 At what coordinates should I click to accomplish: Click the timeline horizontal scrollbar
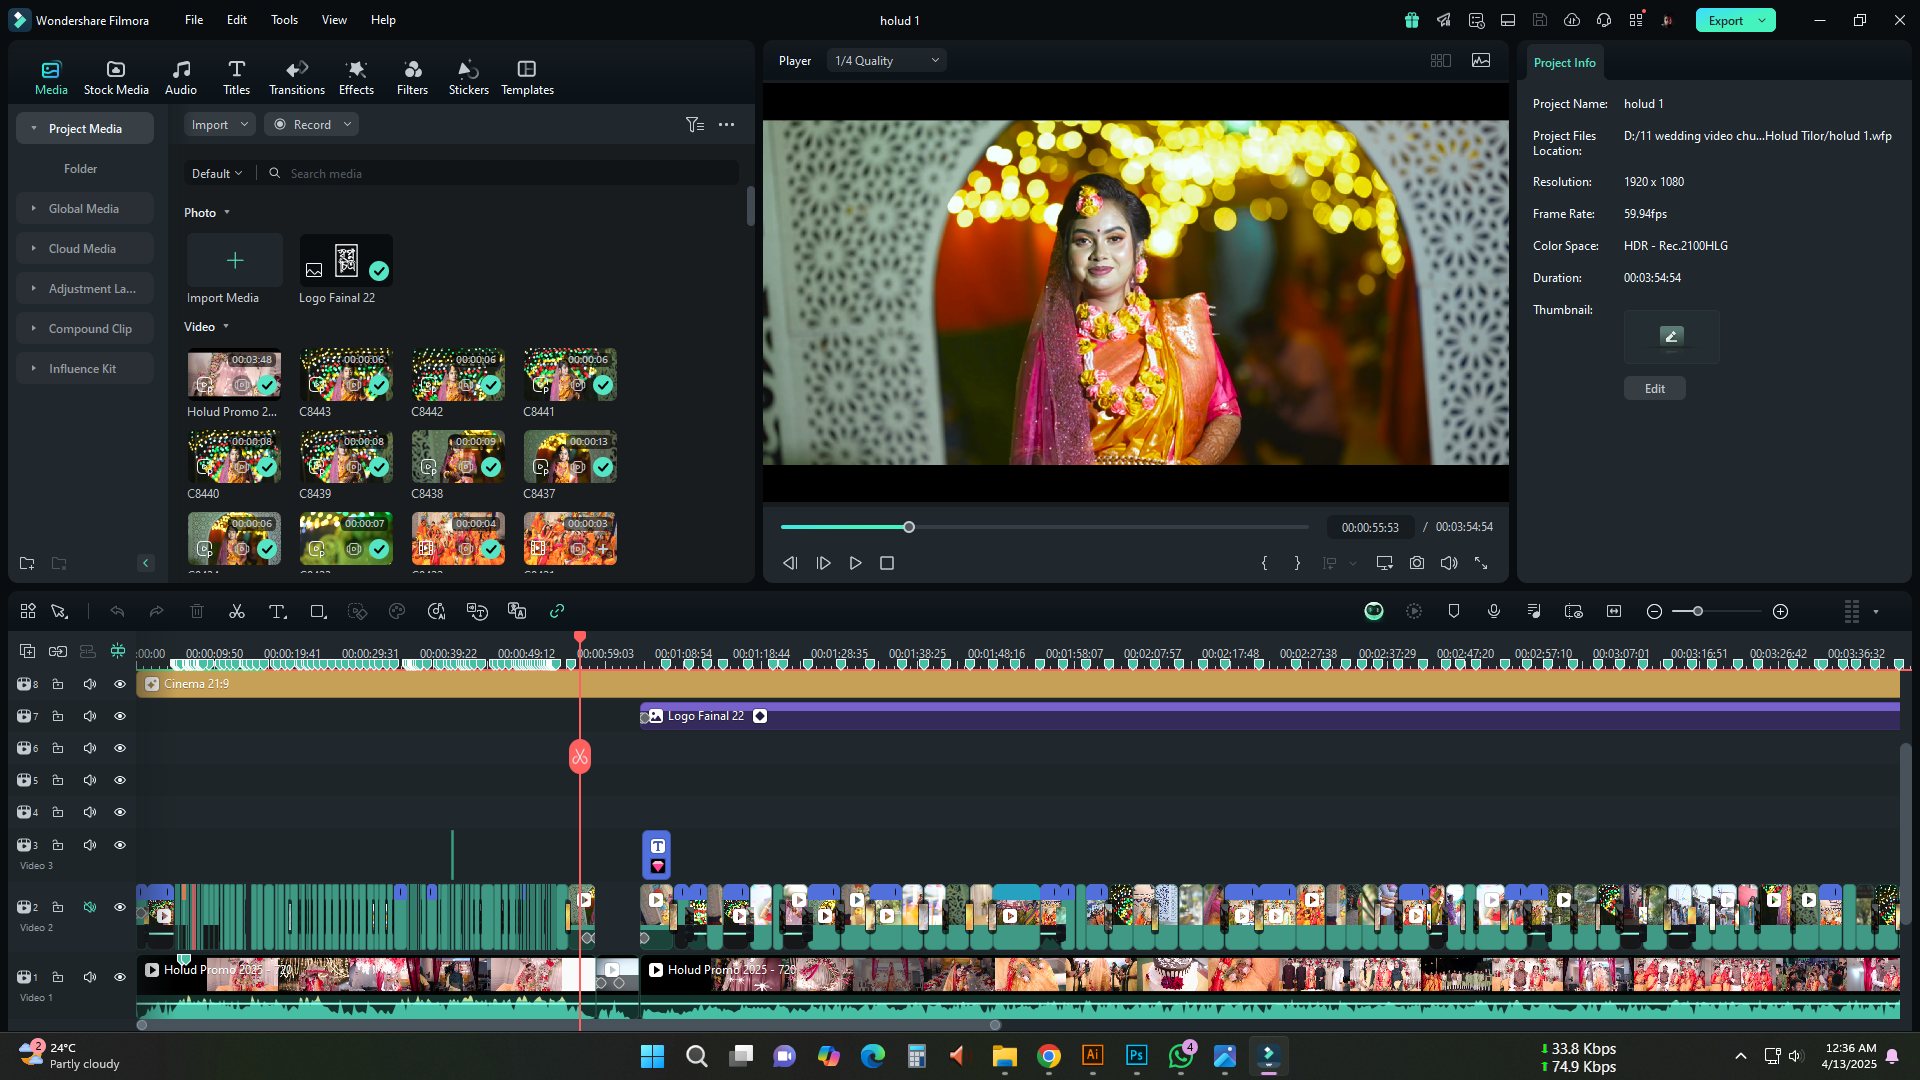coord(568,1025)
